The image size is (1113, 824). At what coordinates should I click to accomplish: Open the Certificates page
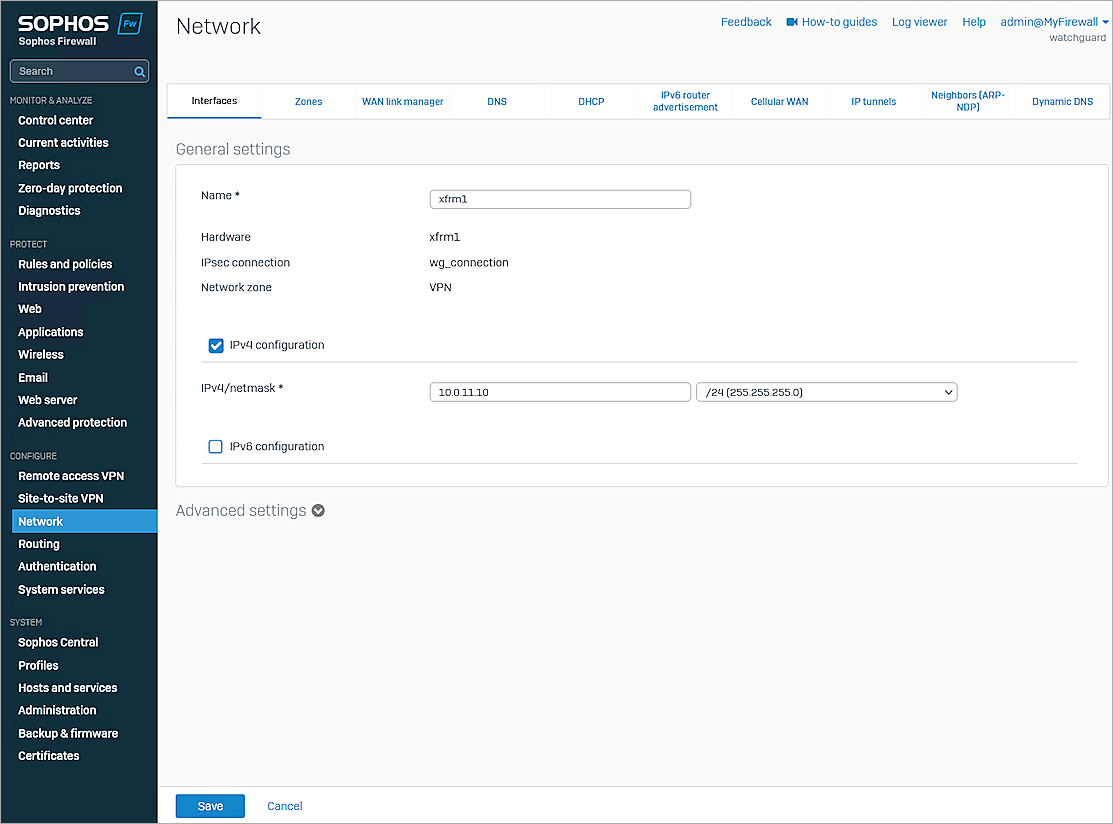pyautogui.click(x=47, y=755)
